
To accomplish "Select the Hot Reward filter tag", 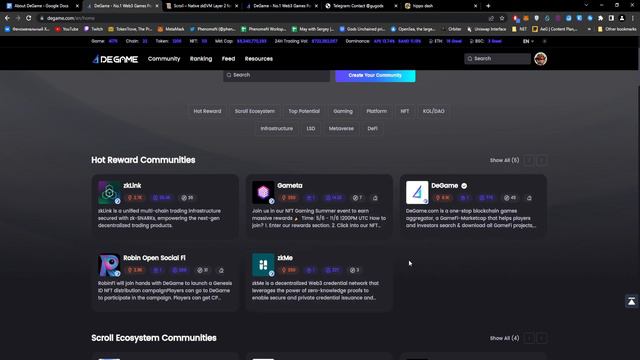I will click(x=207, y=111).
